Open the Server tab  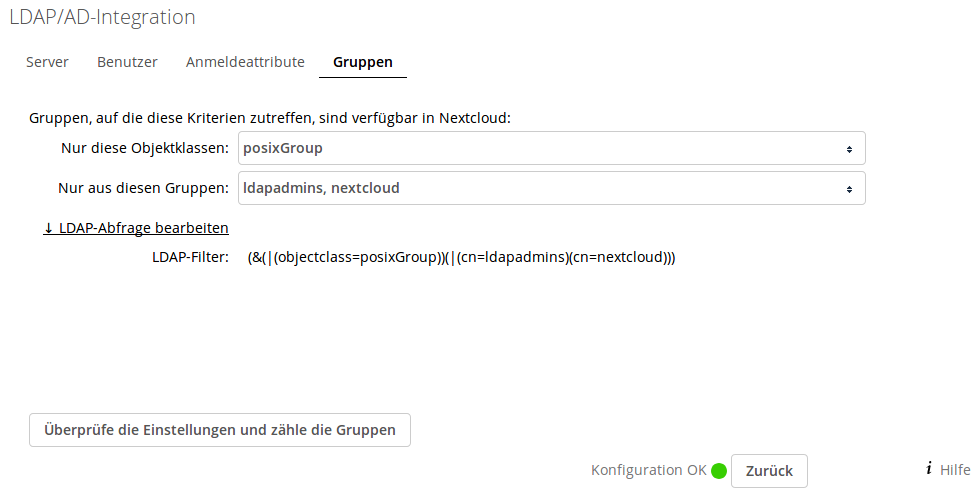point(47,62)
